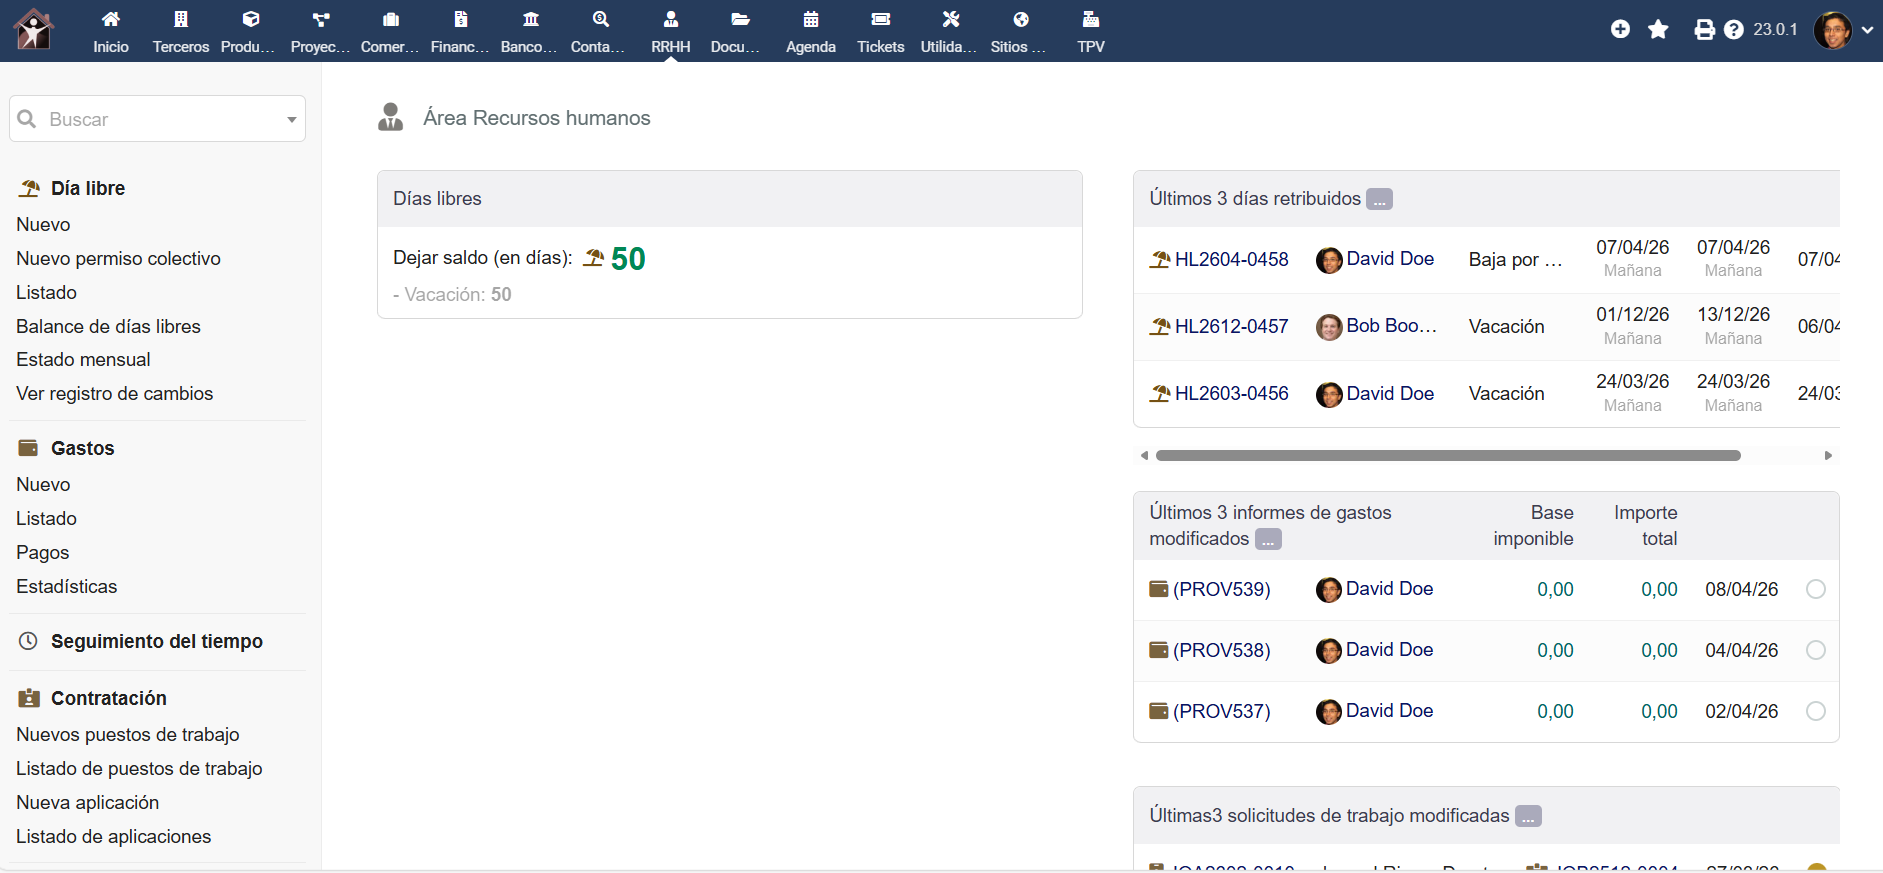Click into the Buscar search field
This screenshot has width=1883, height=873.
157,119
